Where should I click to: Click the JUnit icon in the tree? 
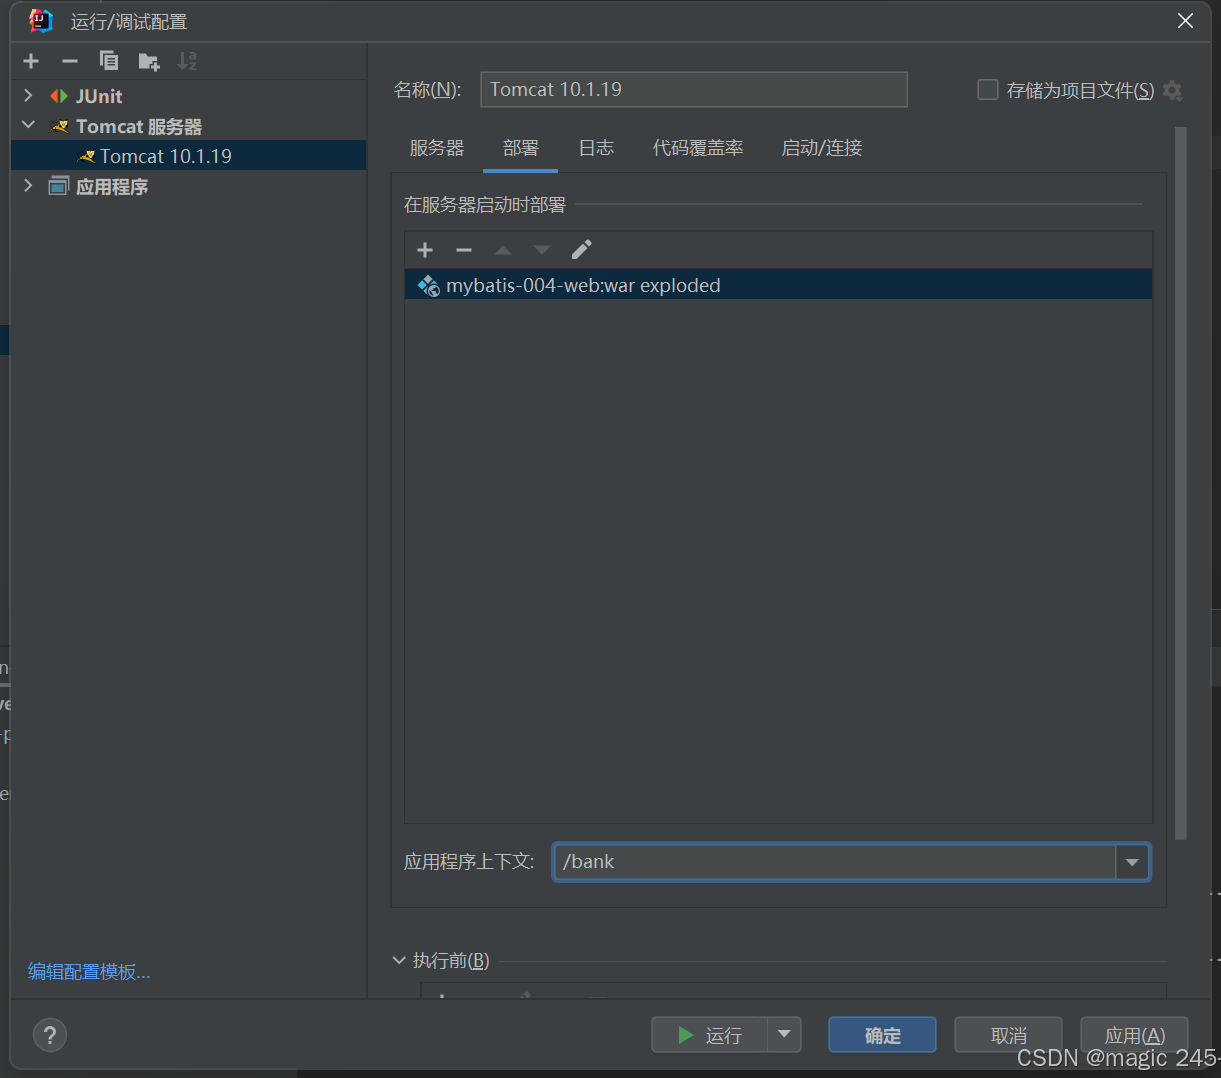click(59, 96)
